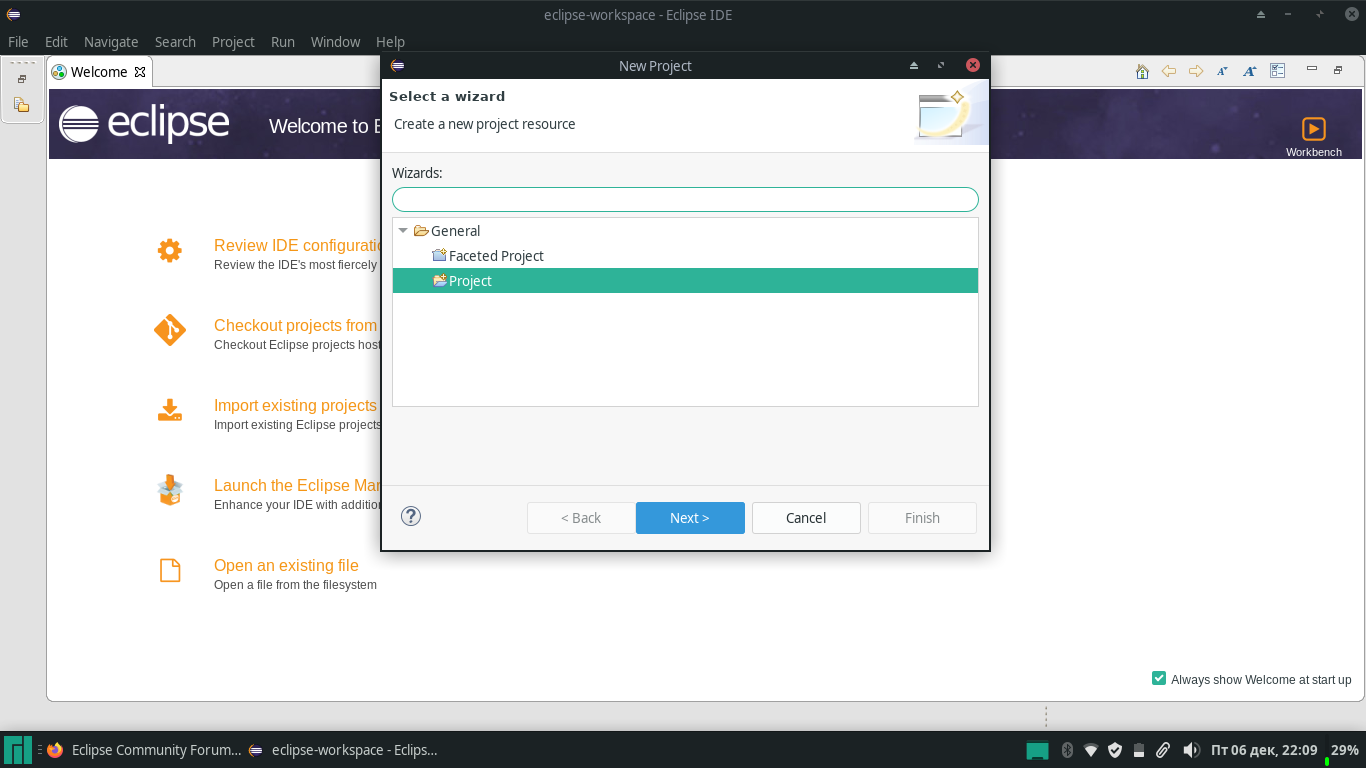Click the Eclipse Marketplace box icon
This screenshot has height=768, width=1366.
pos(170,490)
